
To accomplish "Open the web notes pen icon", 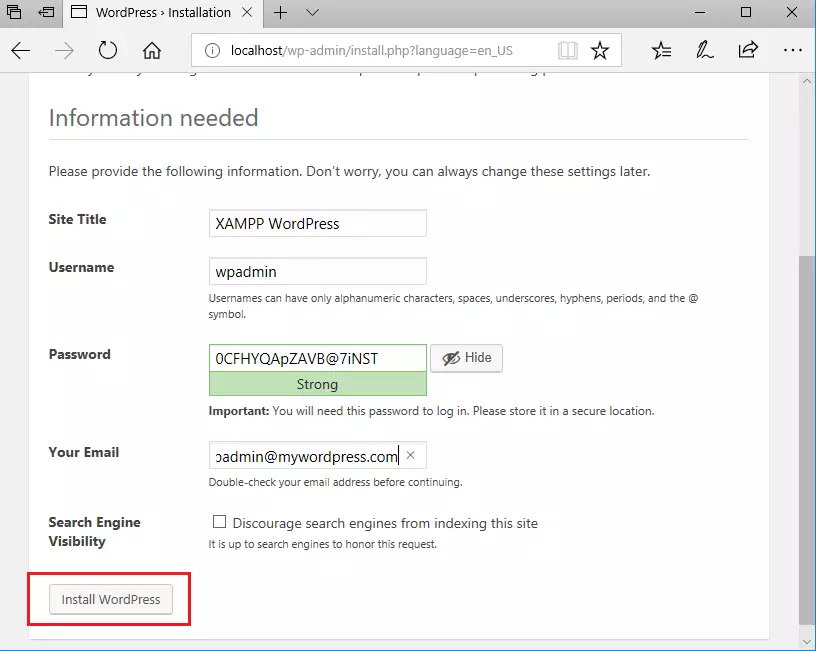I will click(x=705, y=50).
